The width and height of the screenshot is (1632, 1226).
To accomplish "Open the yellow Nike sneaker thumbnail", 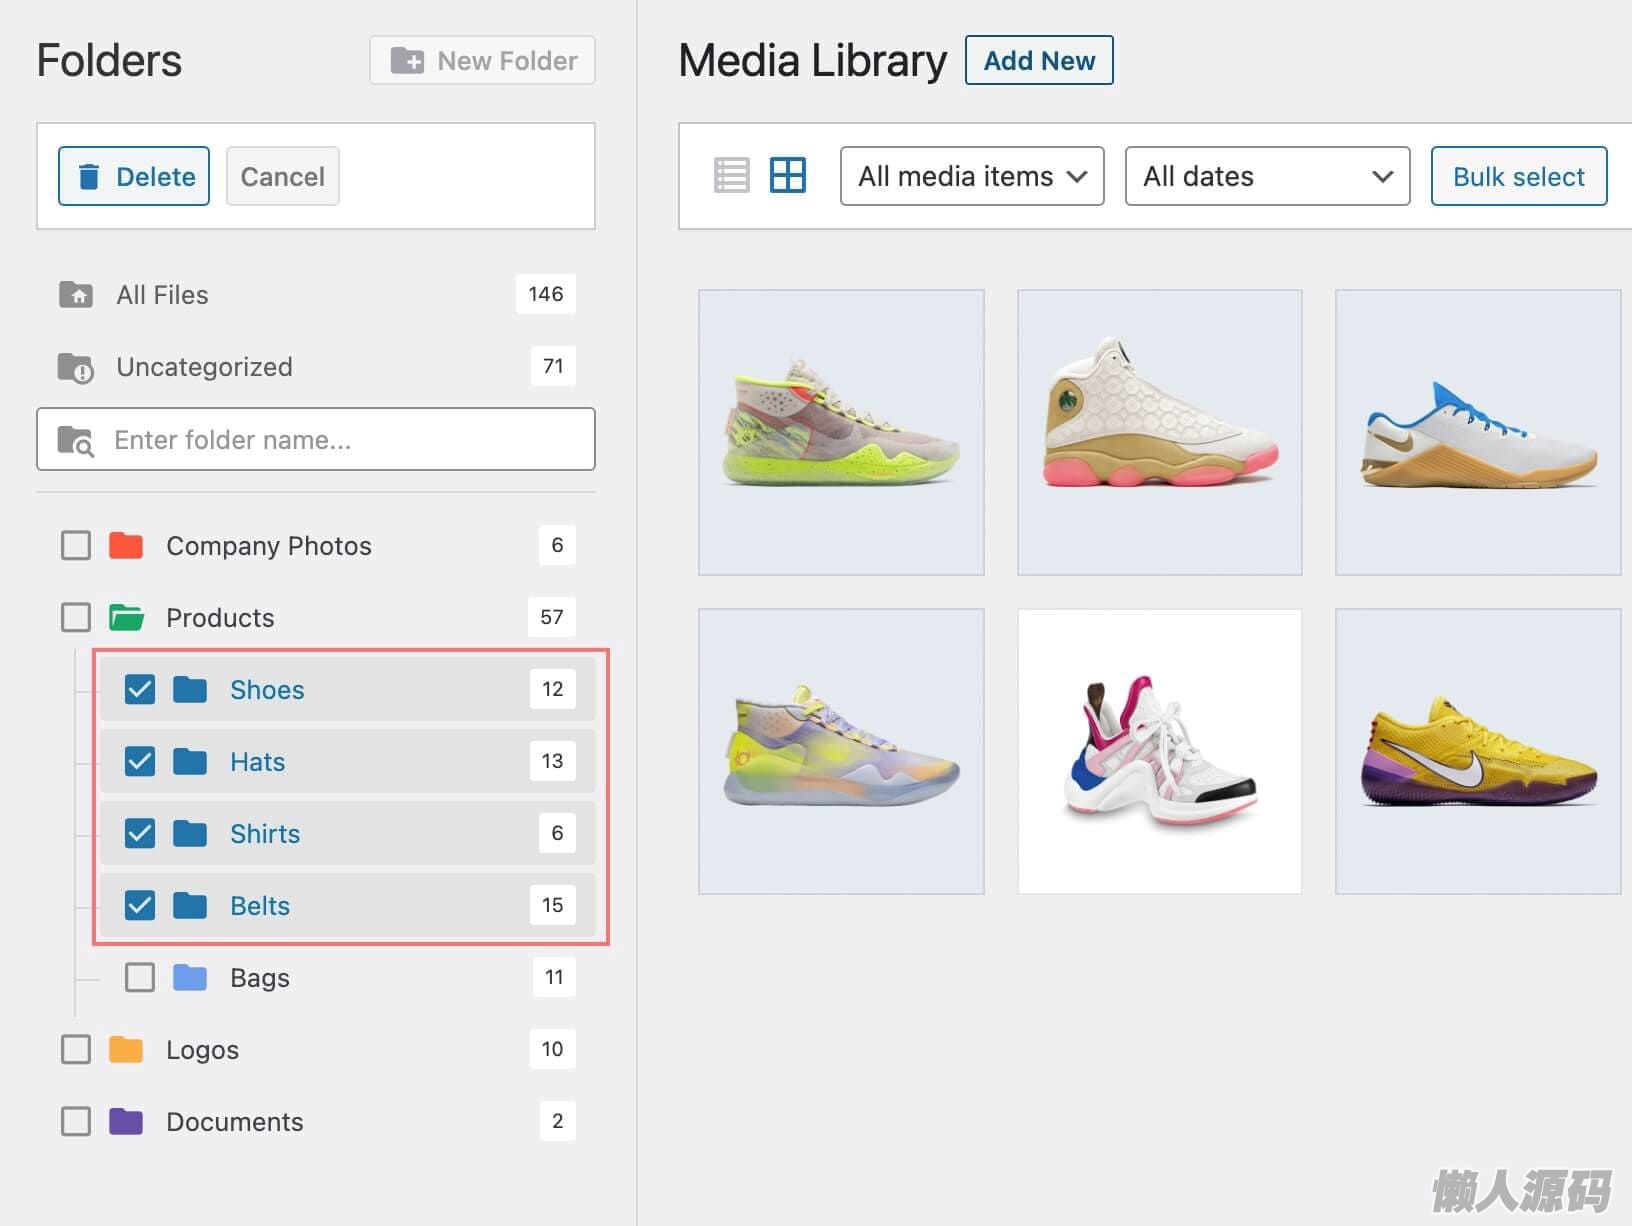I will tap(1477, 752).
